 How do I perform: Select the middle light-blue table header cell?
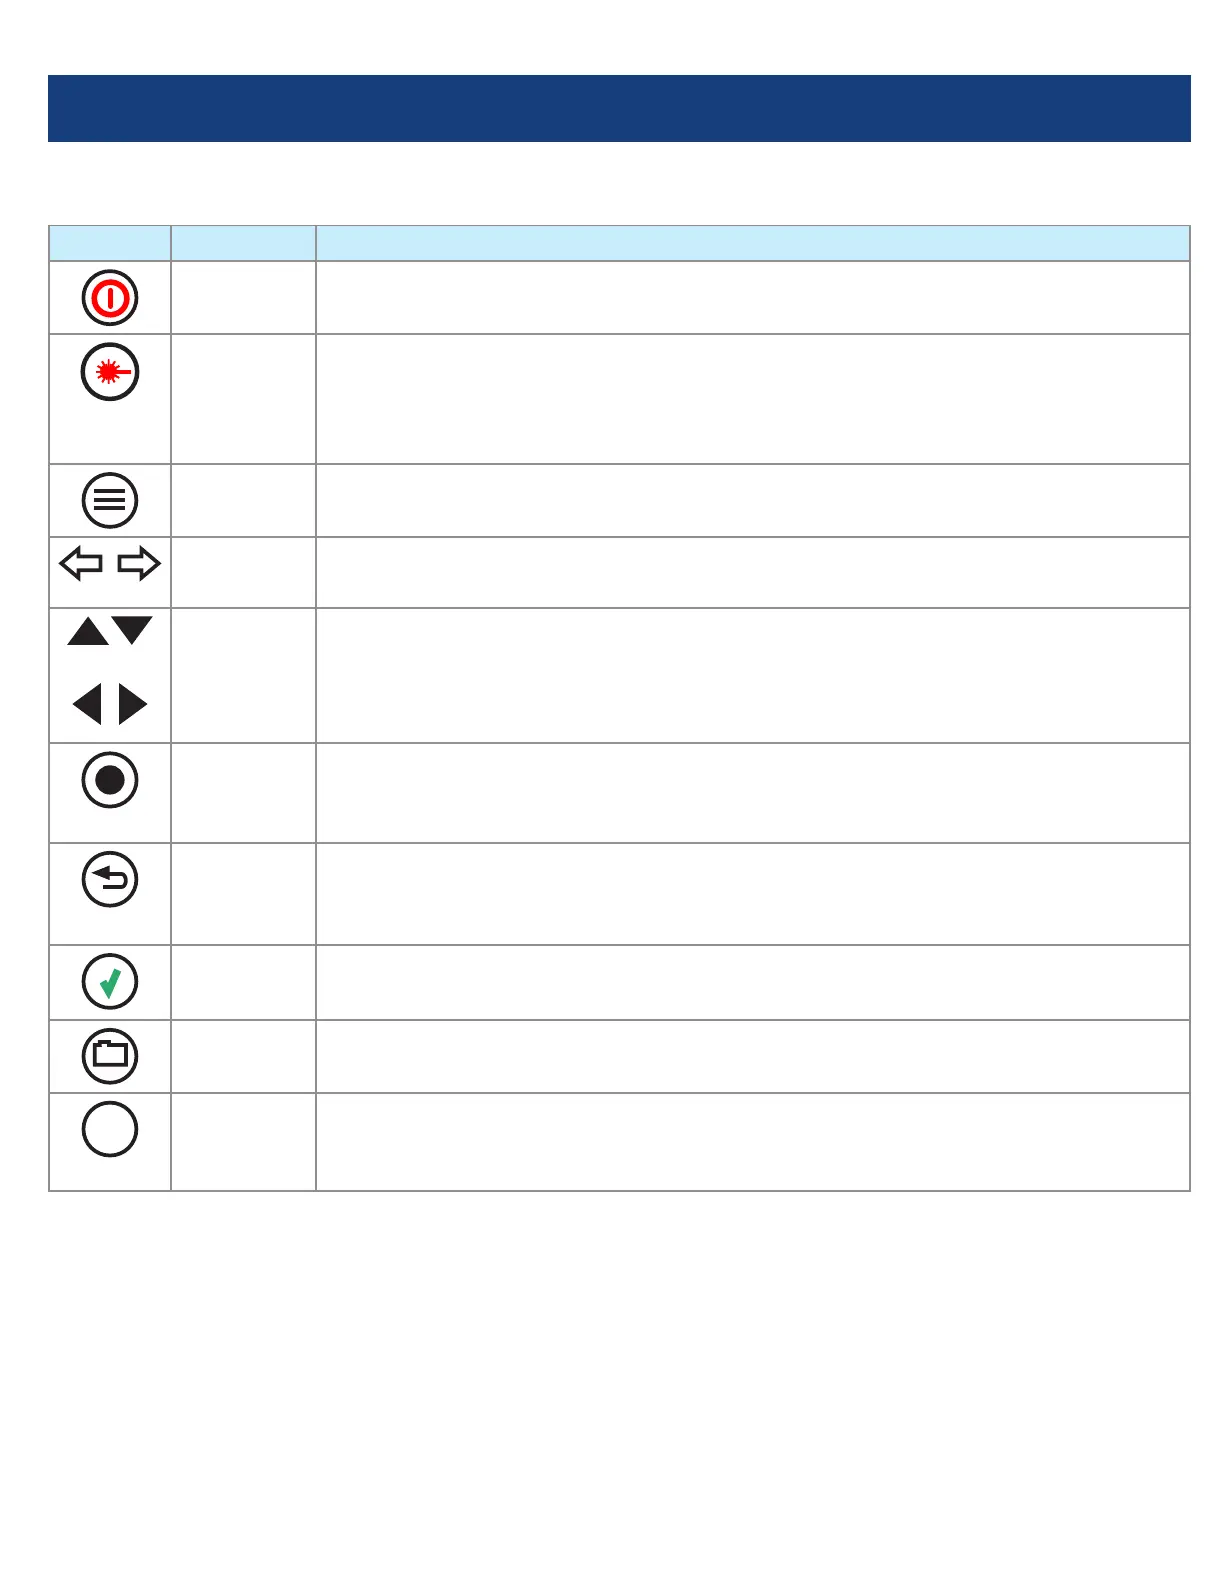[x=243, y=243]
